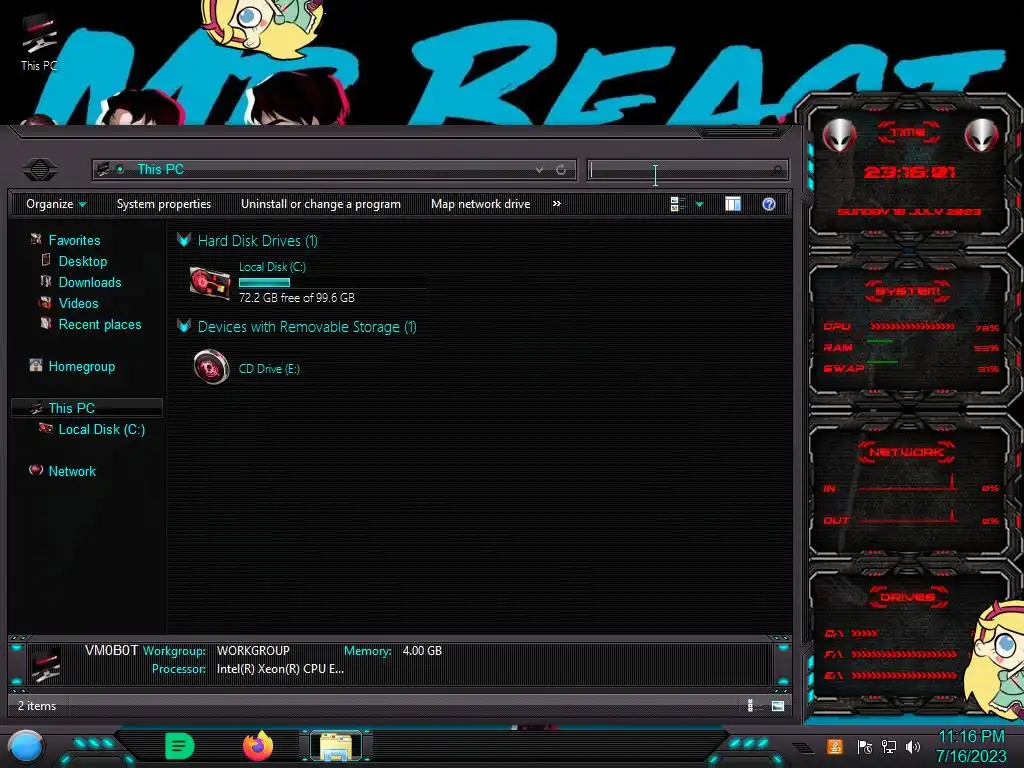1024x768 pixels.
Task: Click the Start orb button
Action: (x=25, y=747)
